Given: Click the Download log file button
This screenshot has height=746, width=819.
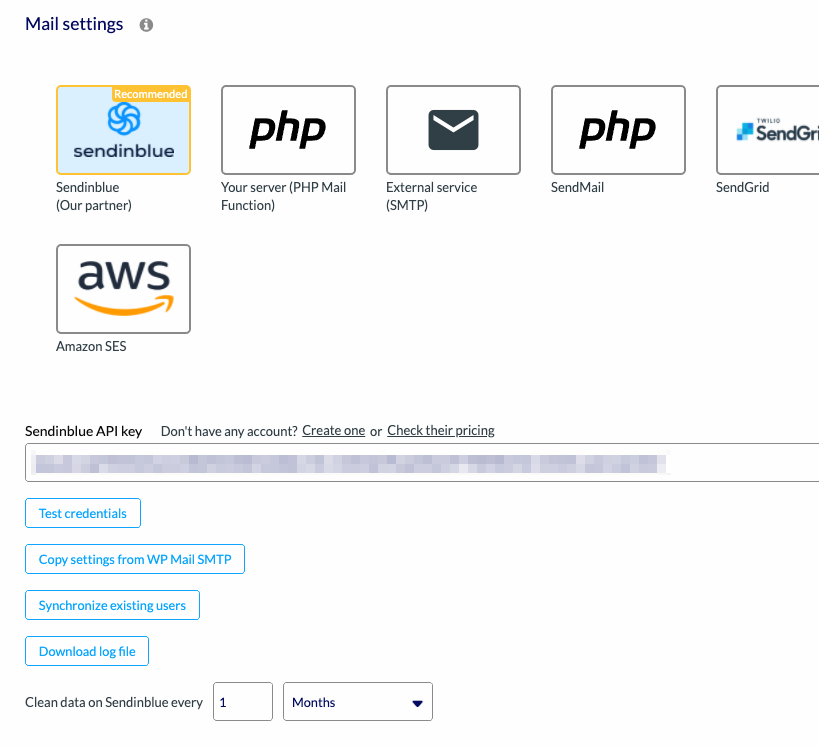Looking at the screenshot, I should point(87,651).
